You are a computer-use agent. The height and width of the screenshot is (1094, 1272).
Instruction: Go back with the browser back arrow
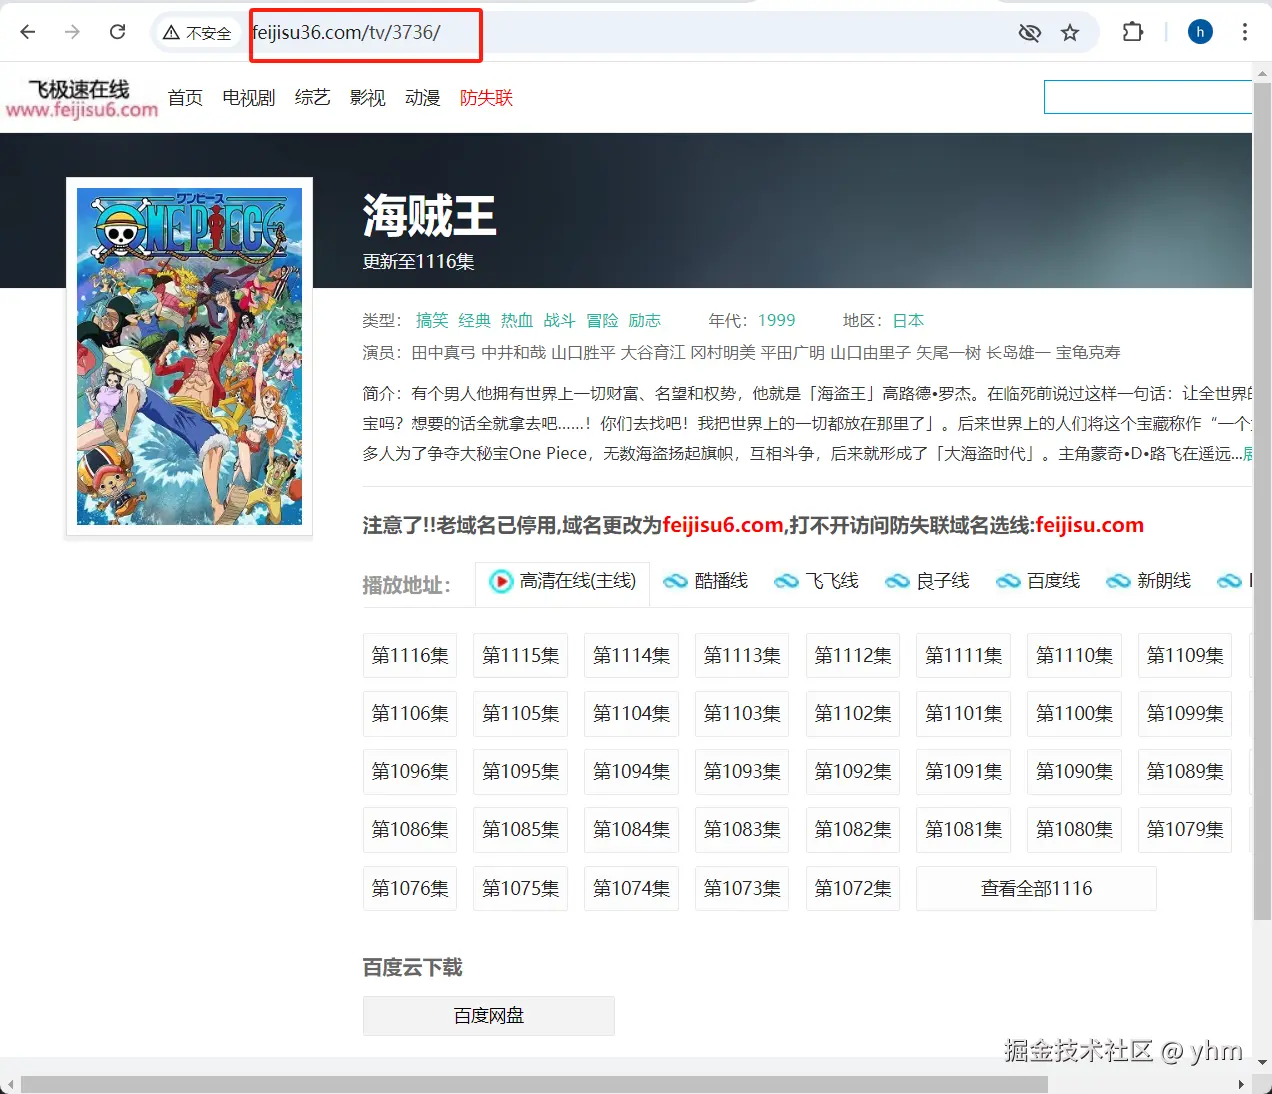click(x=28, y=32)
